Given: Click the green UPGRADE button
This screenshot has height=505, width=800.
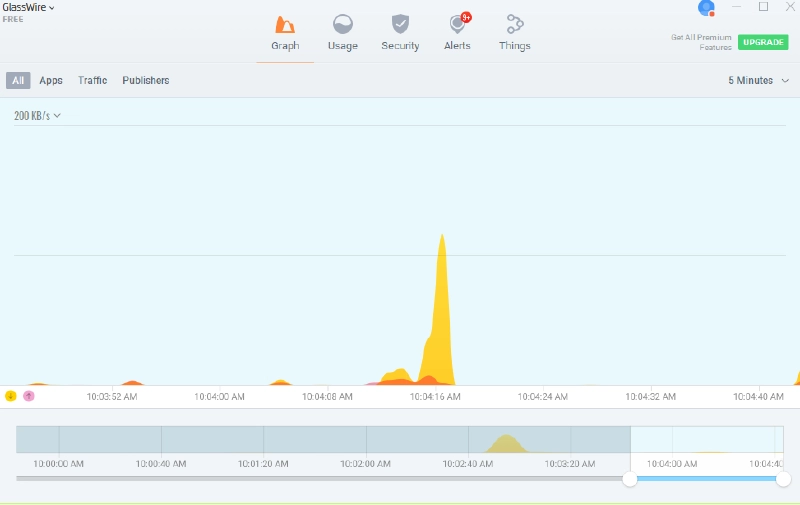Looking at the screenshot, I should (x=763, y=42).
